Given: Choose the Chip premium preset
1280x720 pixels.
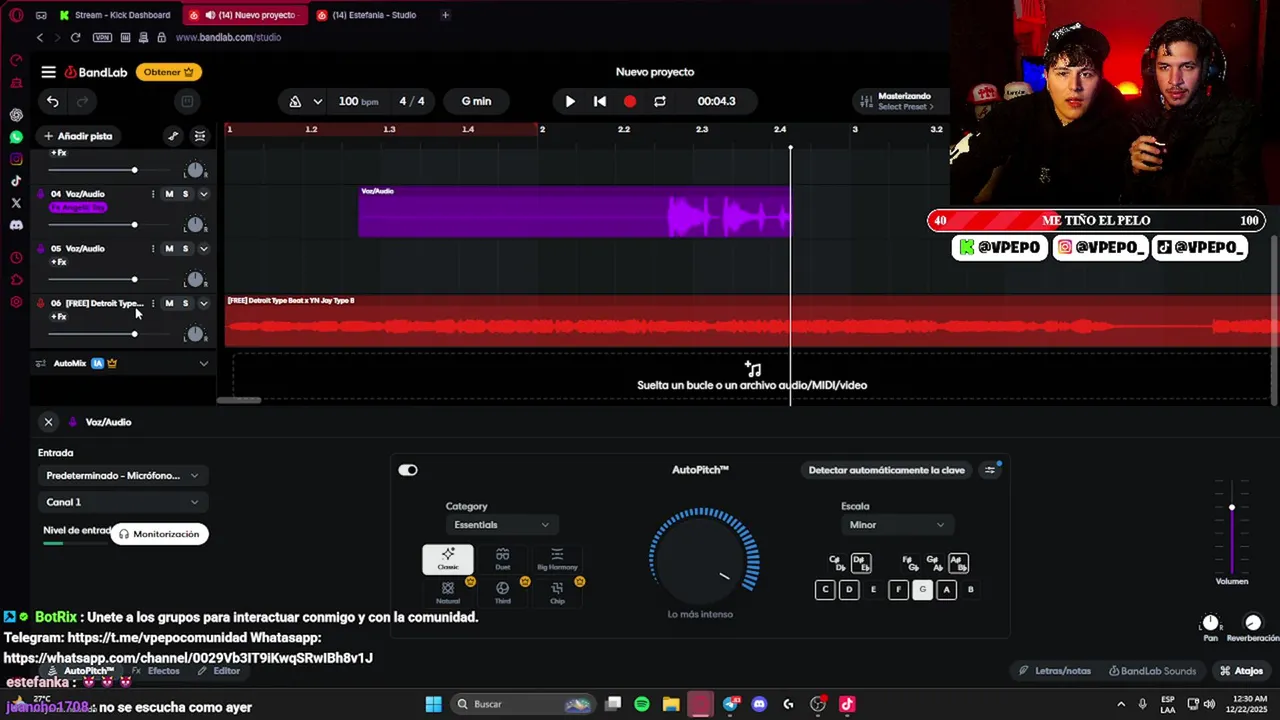Looking at the screenshot, I should tap(557, 592).
